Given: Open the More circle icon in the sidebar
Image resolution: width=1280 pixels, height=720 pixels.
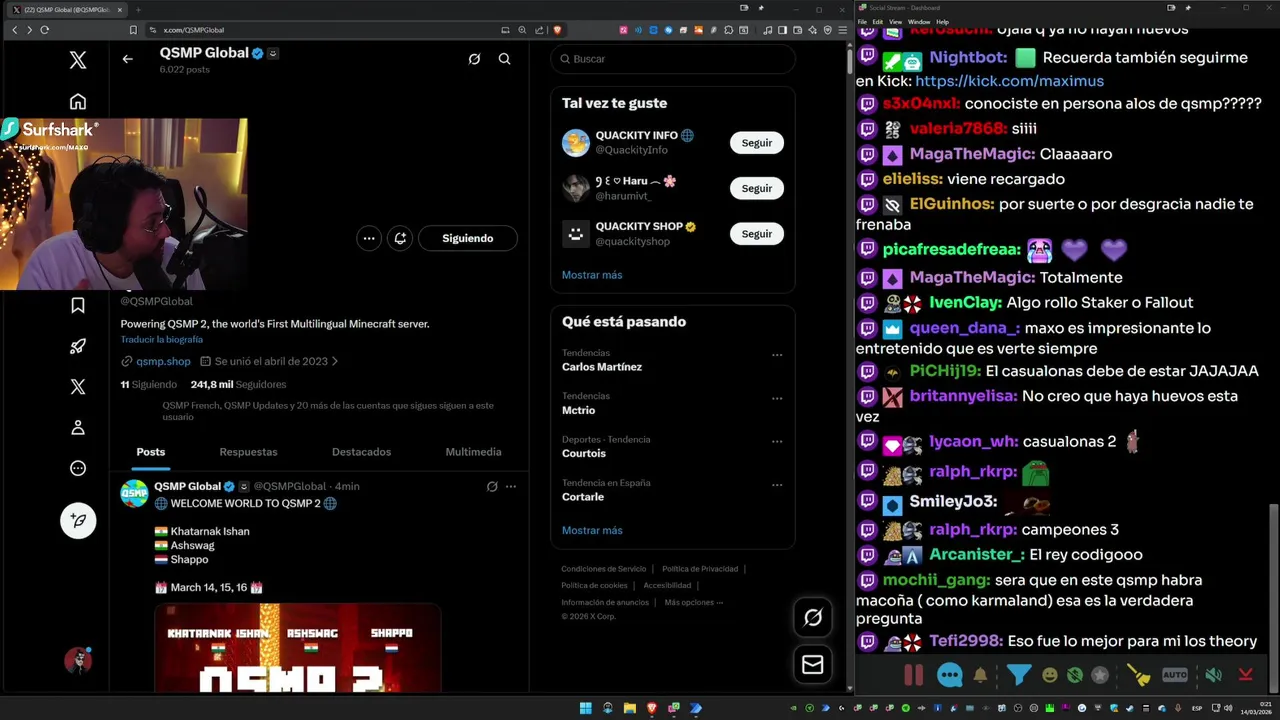Looking at the screenshot, I should (78, 468).
